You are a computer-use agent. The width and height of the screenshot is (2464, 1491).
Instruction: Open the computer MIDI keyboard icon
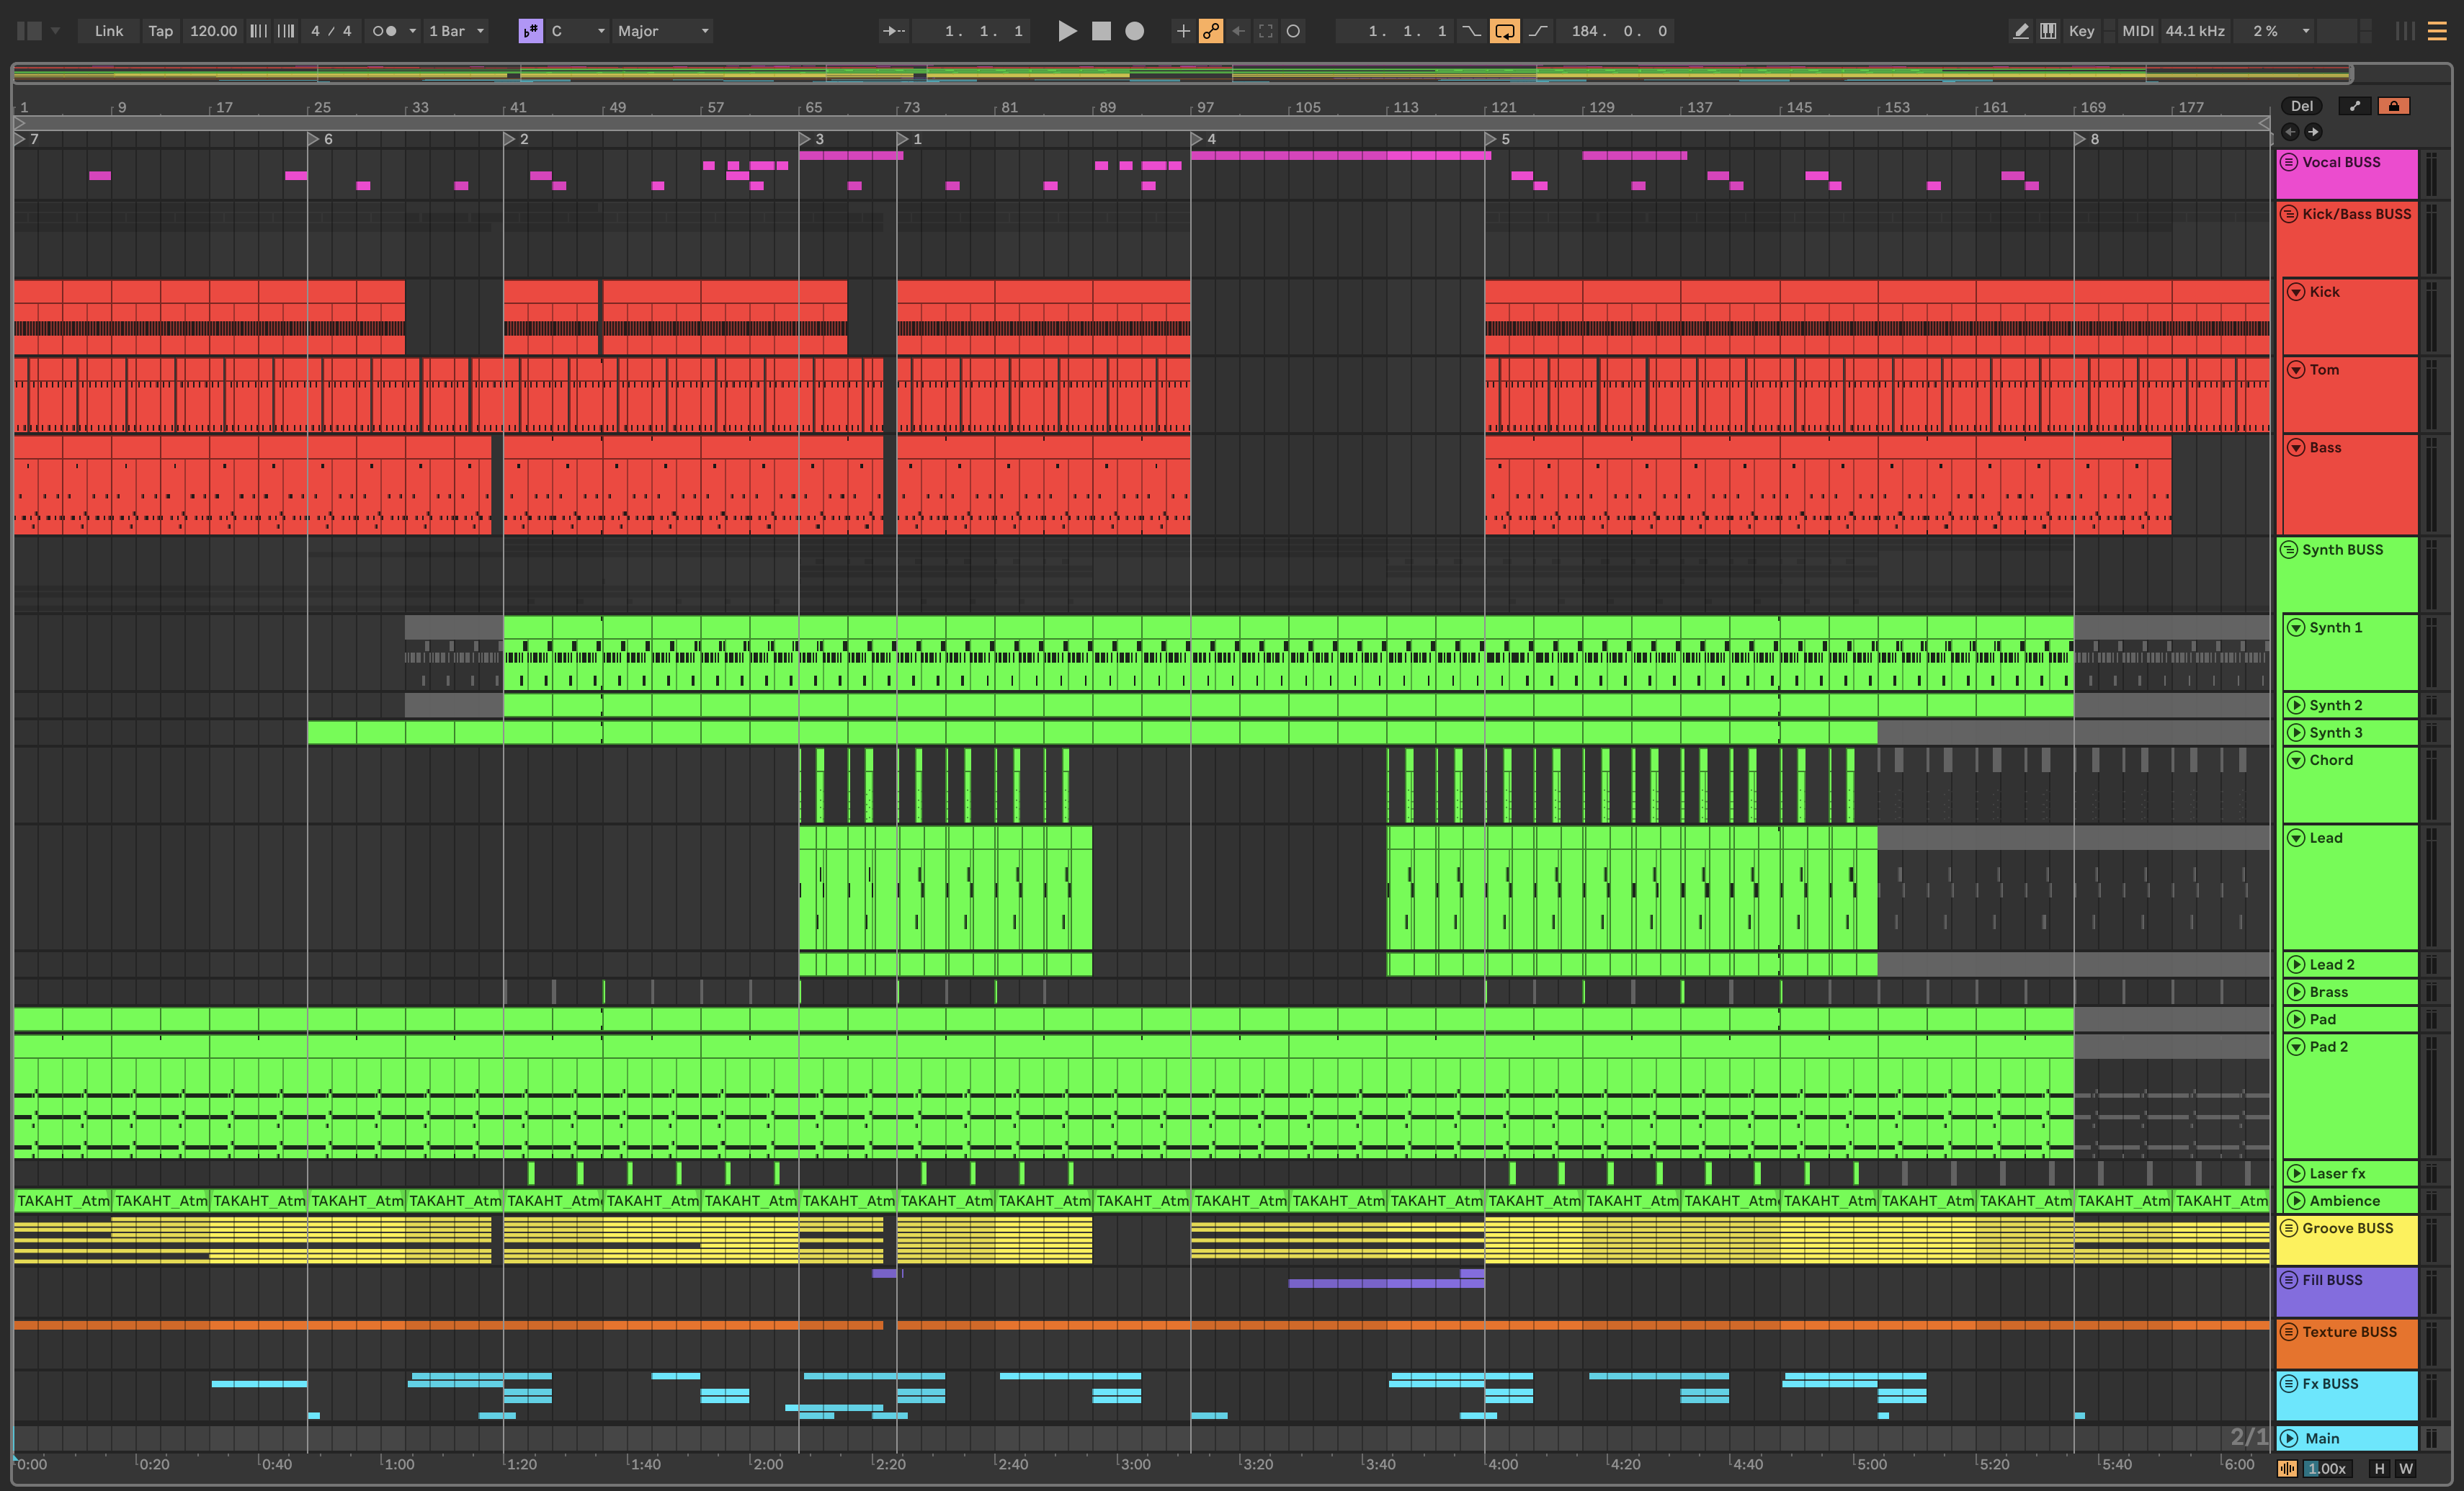pyautogui.click(x=2048, y=31)
